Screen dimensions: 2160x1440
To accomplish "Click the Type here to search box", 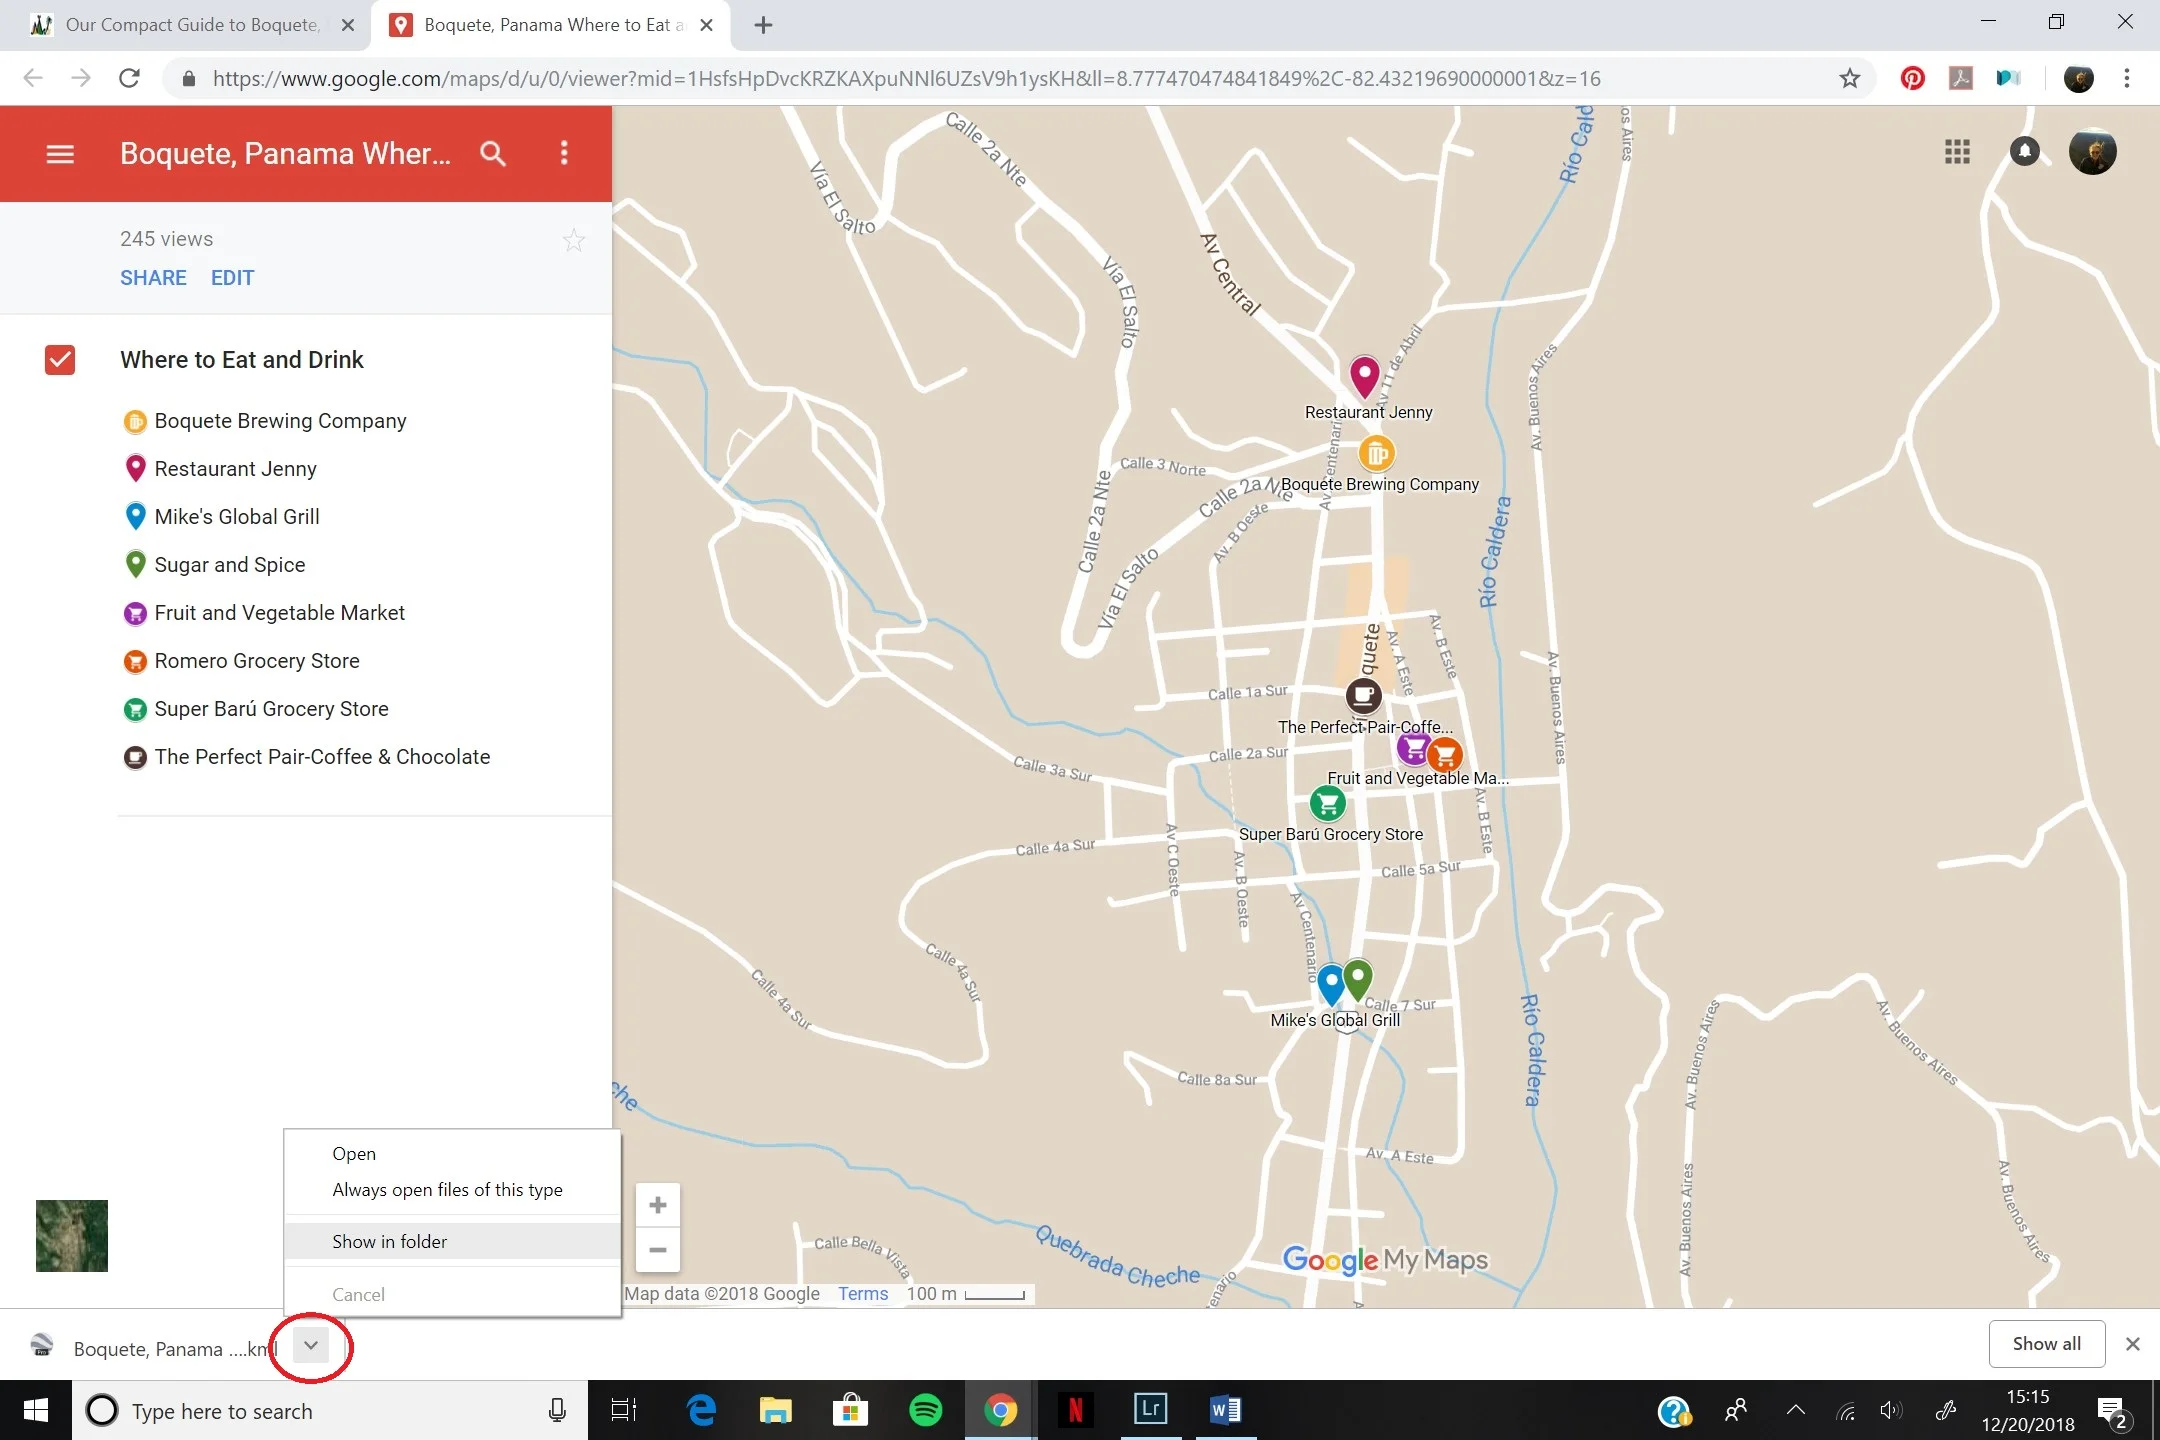I will (330, 1411).
